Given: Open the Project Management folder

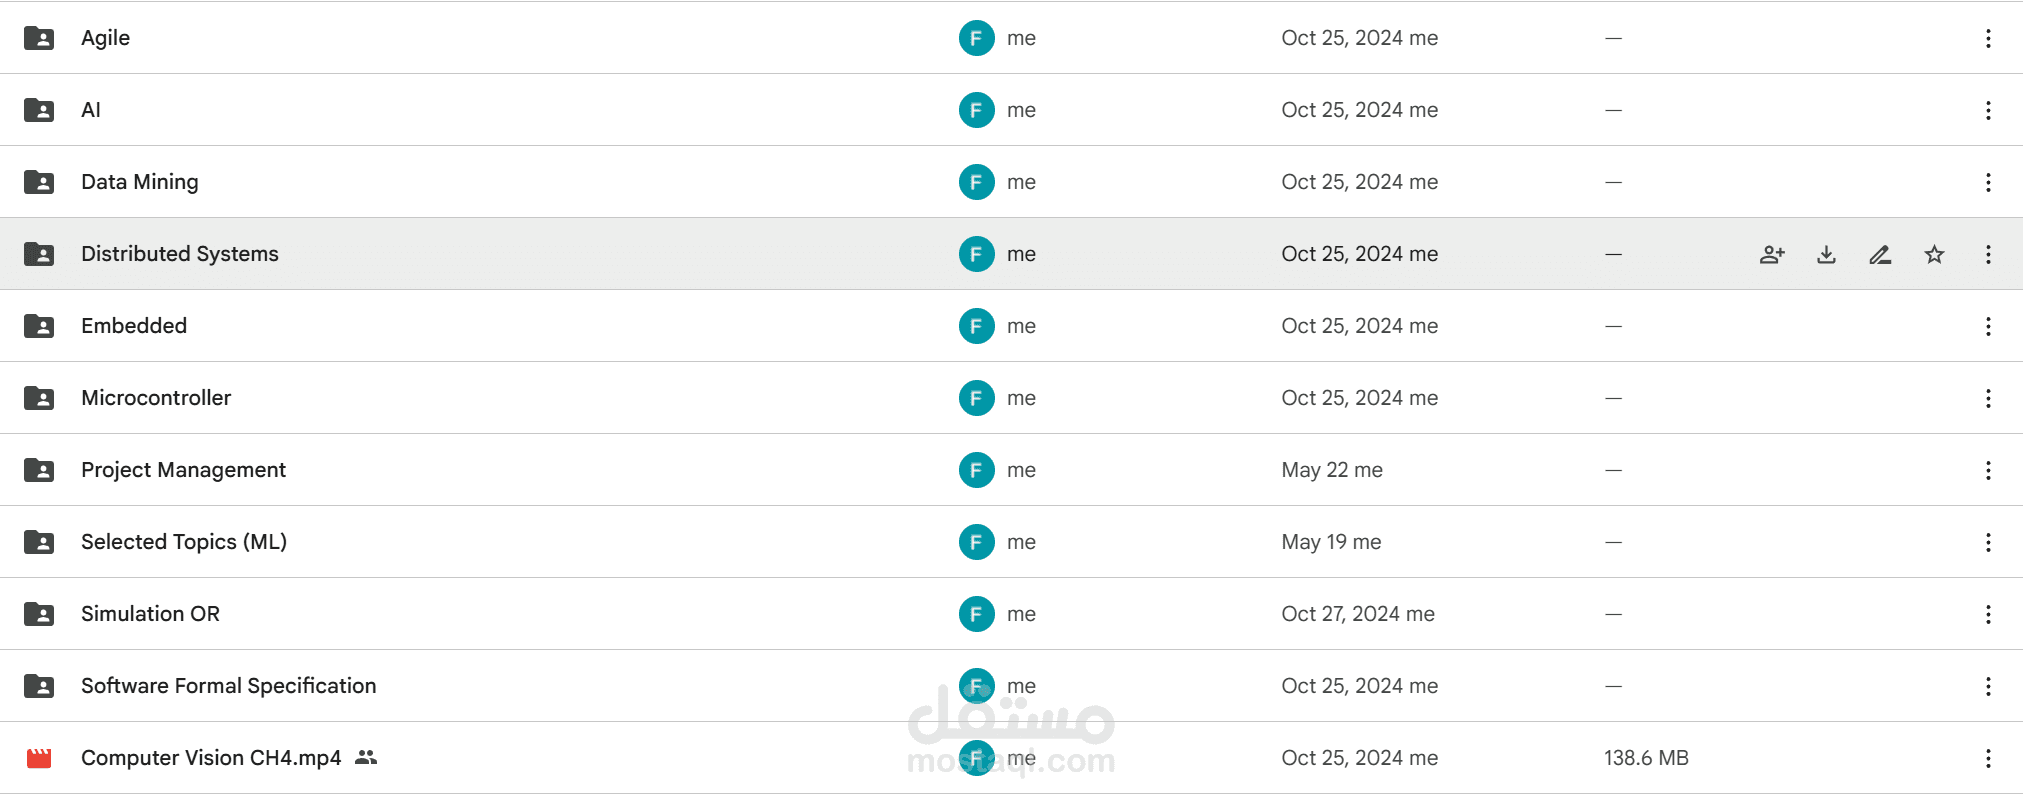Looking at the screenshot, I should [183, 470].
